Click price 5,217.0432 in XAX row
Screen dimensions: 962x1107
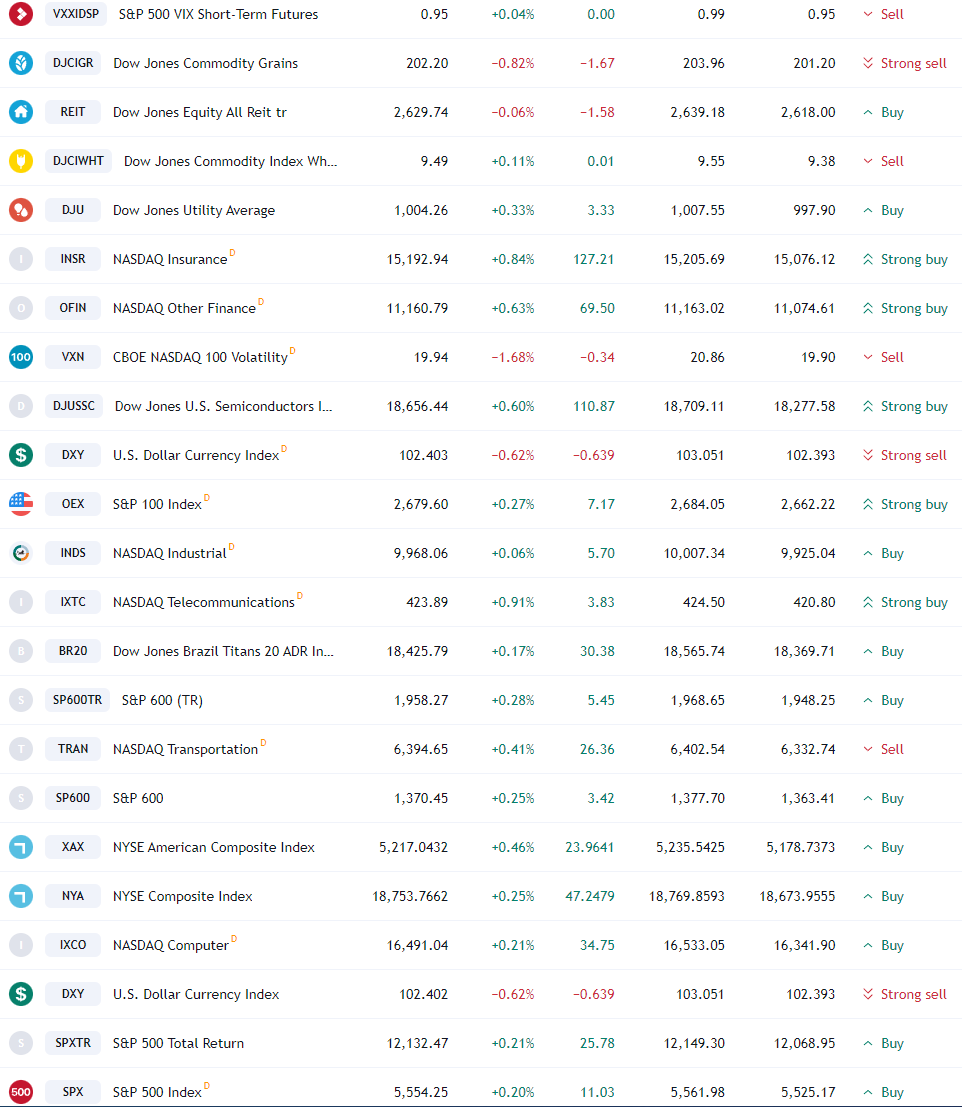point(414,847)
